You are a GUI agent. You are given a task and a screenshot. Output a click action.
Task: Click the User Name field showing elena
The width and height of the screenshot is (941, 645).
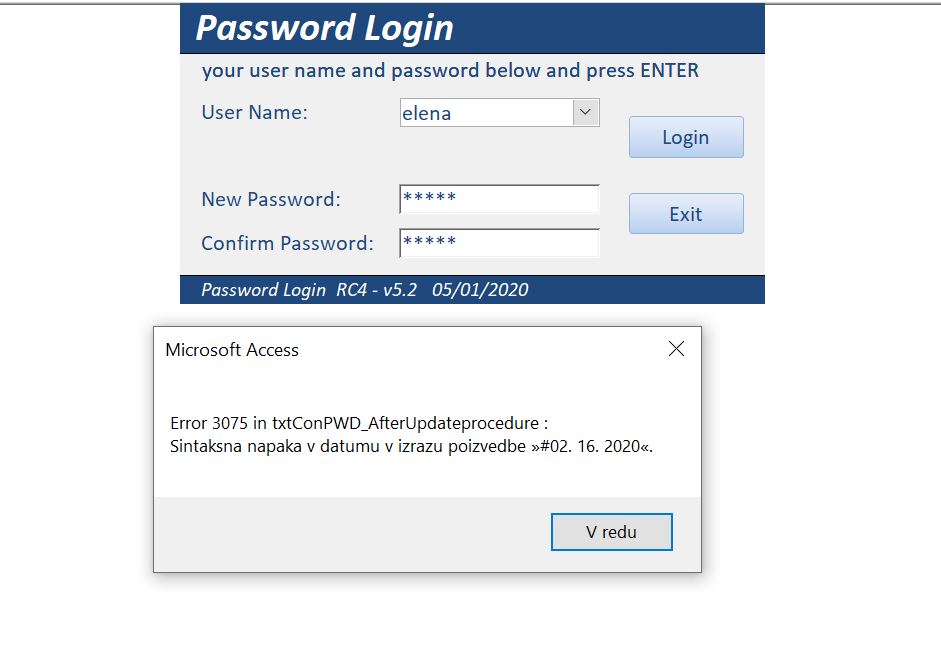[x=486, y=113]
